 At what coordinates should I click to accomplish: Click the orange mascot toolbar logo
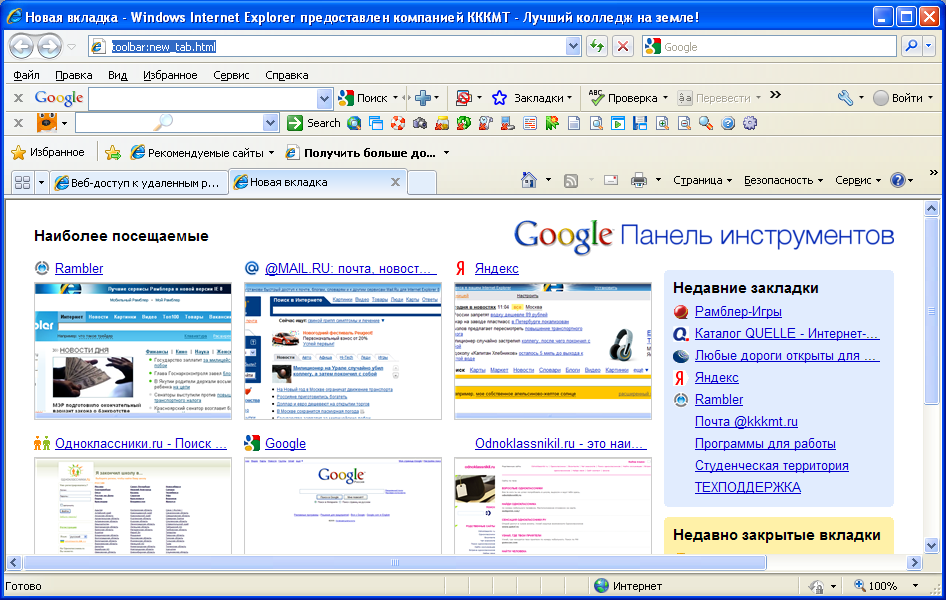tap(46, 123)
